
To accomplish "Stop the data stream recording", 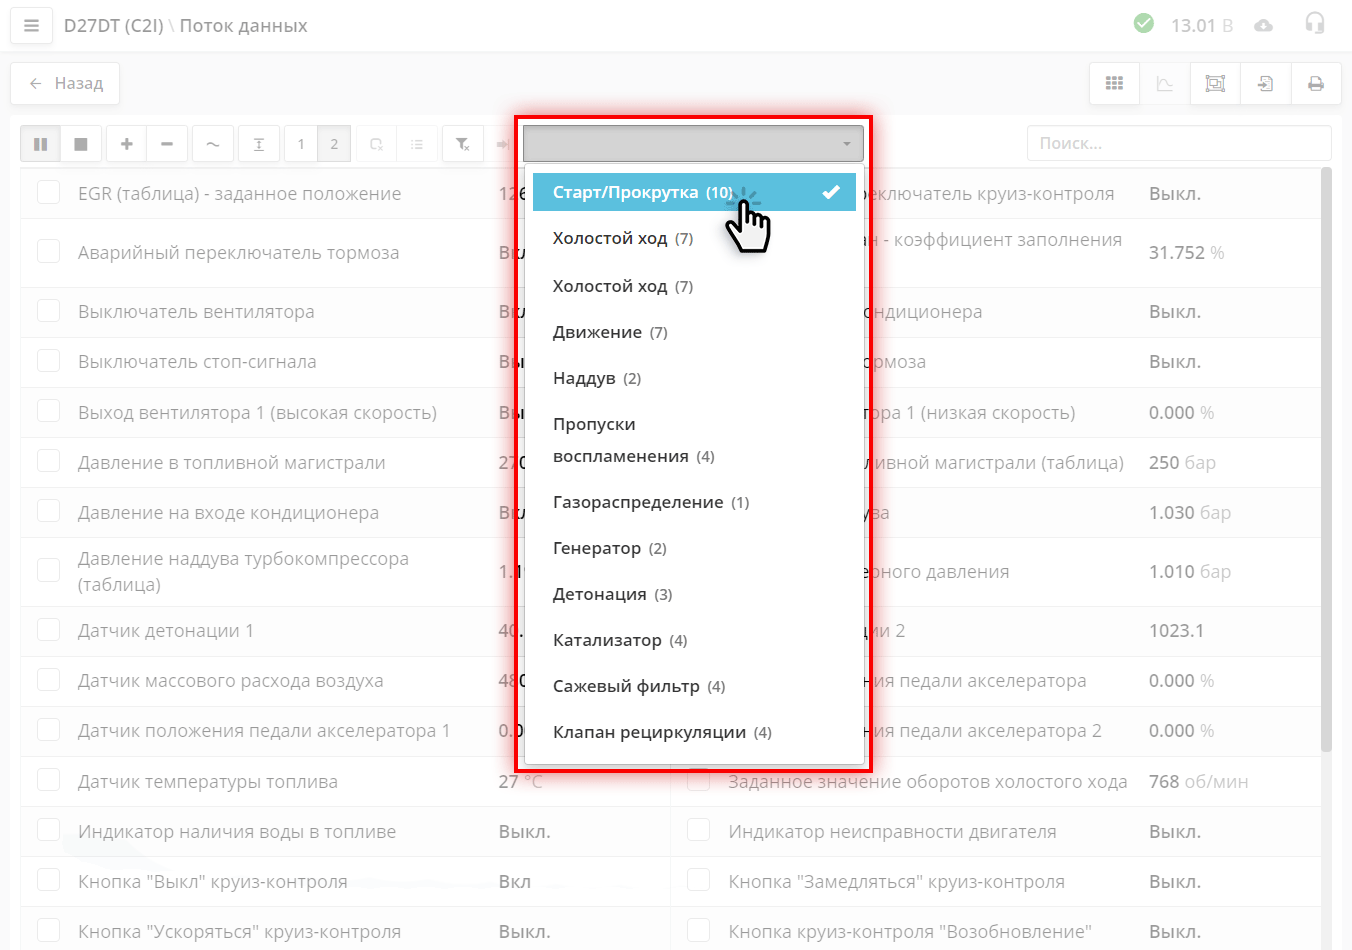I will (81, 144).
